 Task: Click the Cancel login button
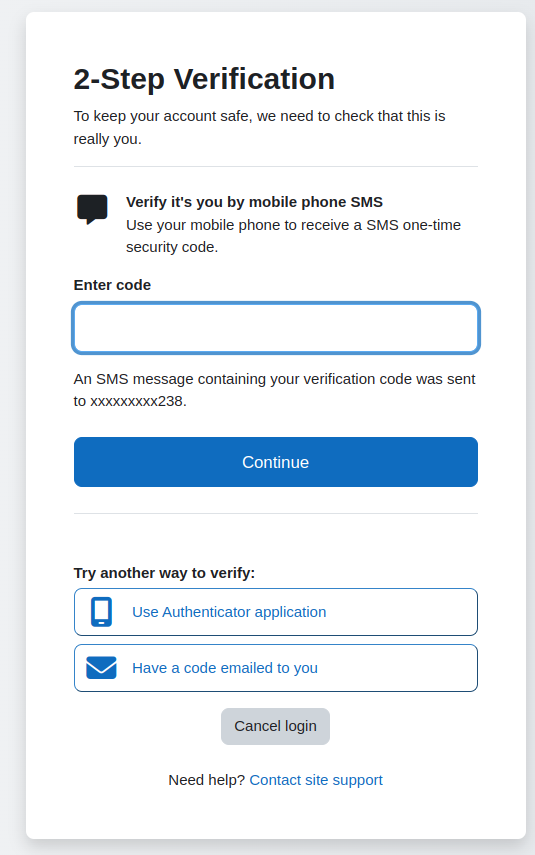[275, 726]
